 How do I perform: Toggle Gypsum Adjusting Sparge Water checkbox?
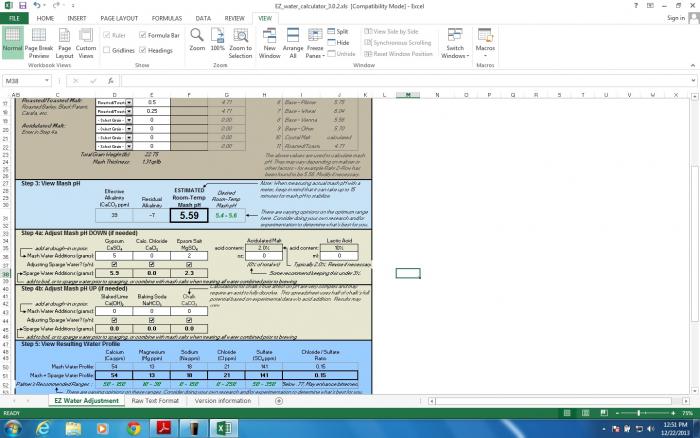click(114, 264)
